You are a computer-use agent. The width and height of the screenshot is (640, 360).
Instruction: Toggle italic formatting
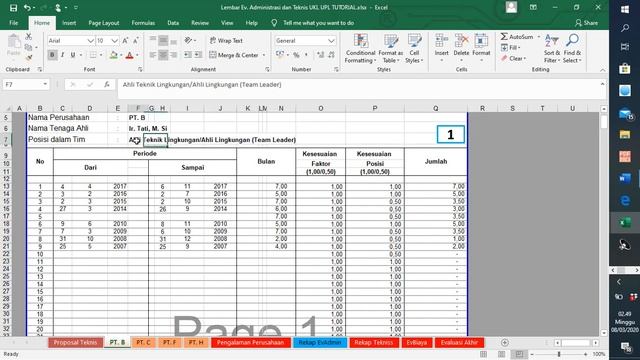tap(62, 55)
